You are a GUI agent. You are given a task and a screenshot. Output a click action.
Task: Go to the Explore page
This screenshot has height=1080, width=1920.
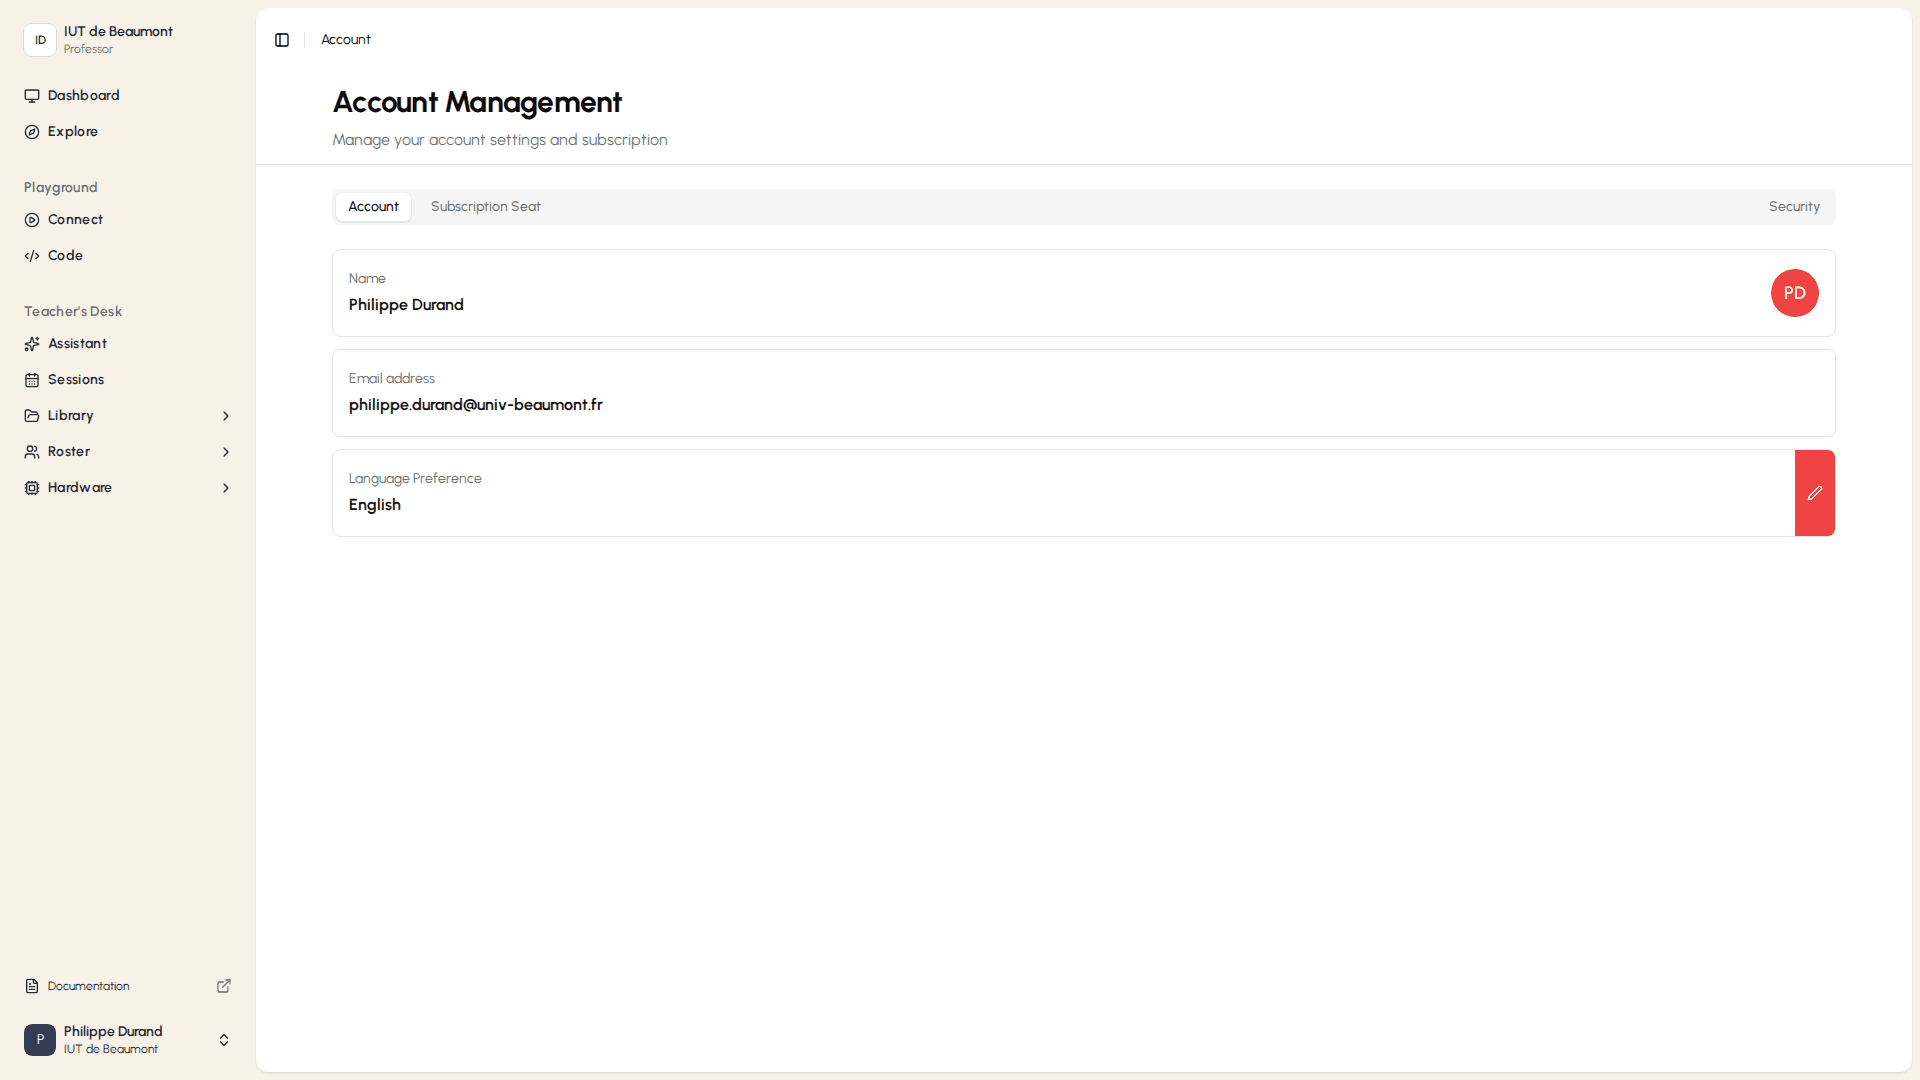(128, 132)
